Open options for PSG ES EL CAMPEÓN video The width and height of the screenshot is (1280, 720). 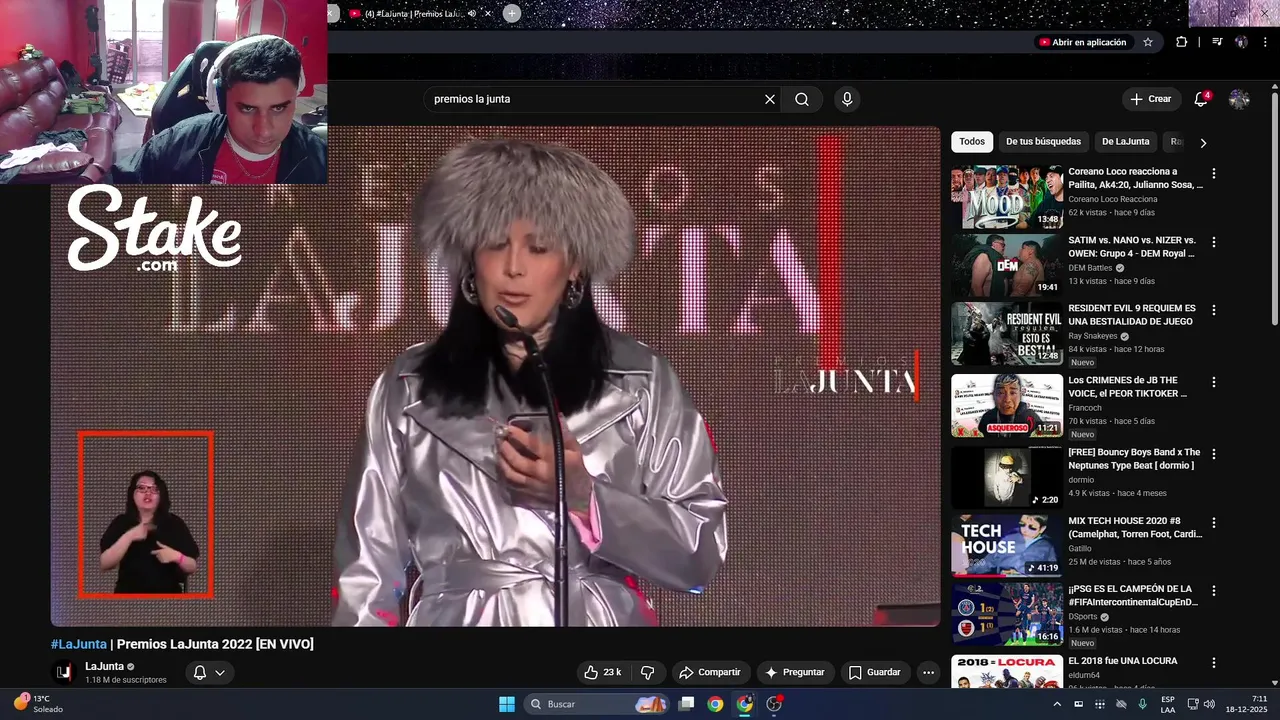[1214, 591]
